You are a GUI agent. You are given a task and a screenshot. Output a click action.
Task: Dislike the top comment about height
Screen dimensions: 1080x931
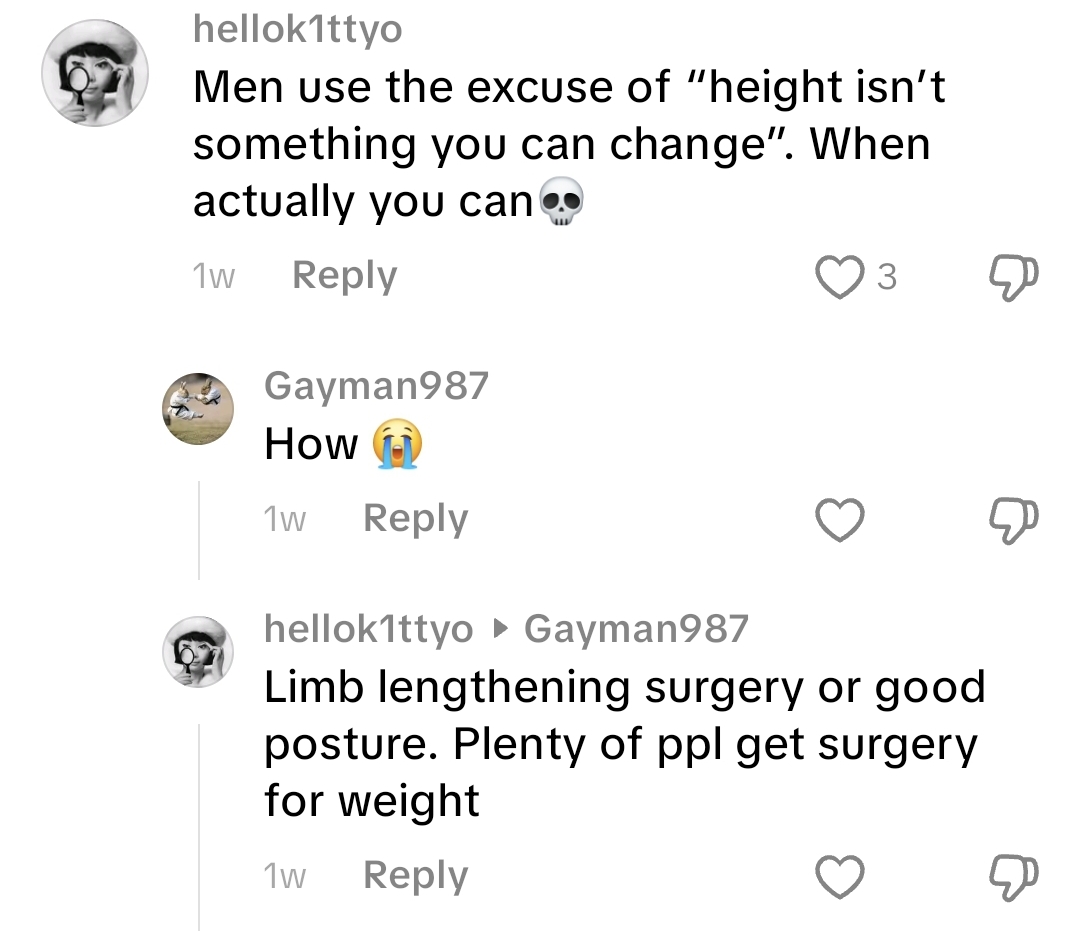1013,278
